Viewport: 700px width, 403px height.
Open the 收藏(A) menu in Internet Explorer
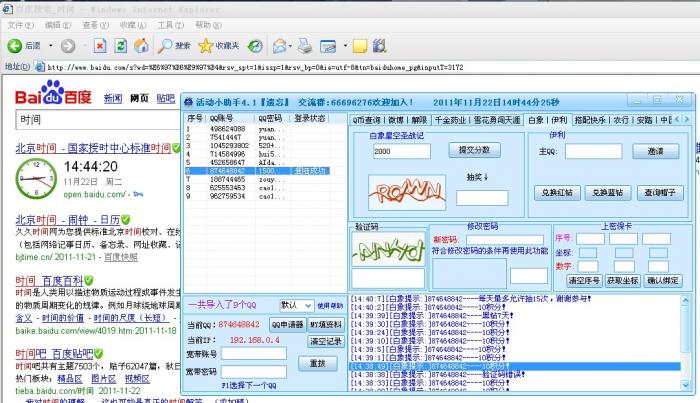pos(133,25)
